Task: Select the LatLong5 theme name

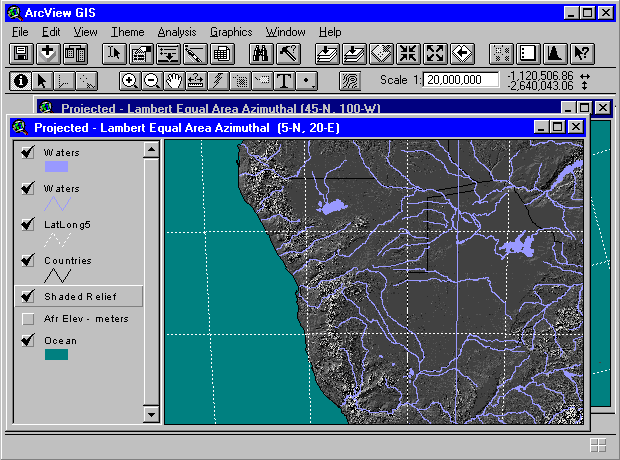Action: click(67, 225)
